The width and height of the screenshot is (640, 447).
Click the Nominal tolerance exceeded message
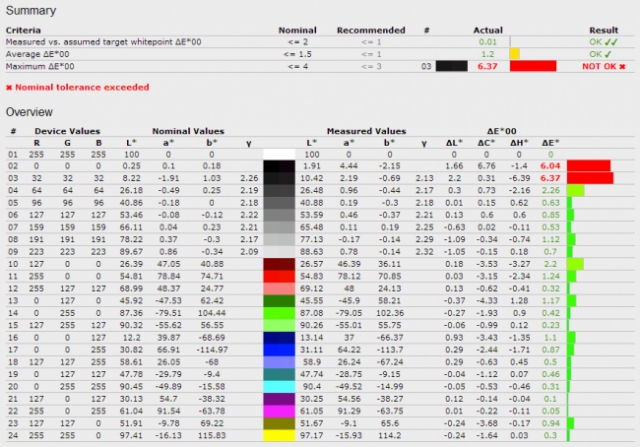pos(80,87)
